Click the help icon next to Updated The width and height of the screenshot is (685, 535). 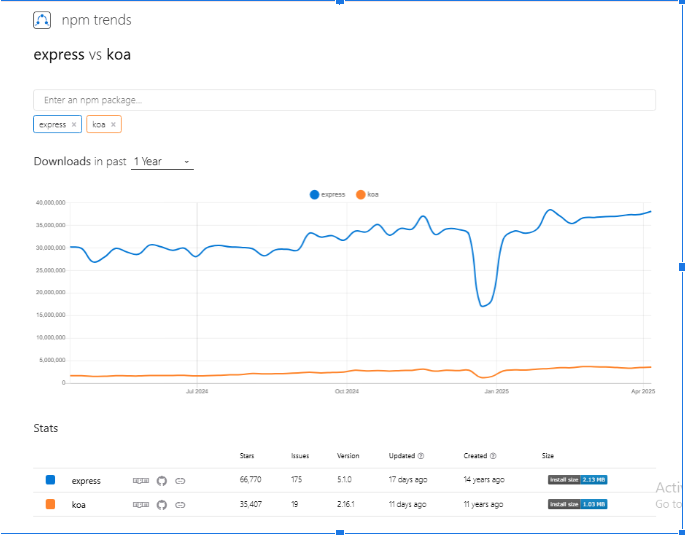[x=420, y=456]
